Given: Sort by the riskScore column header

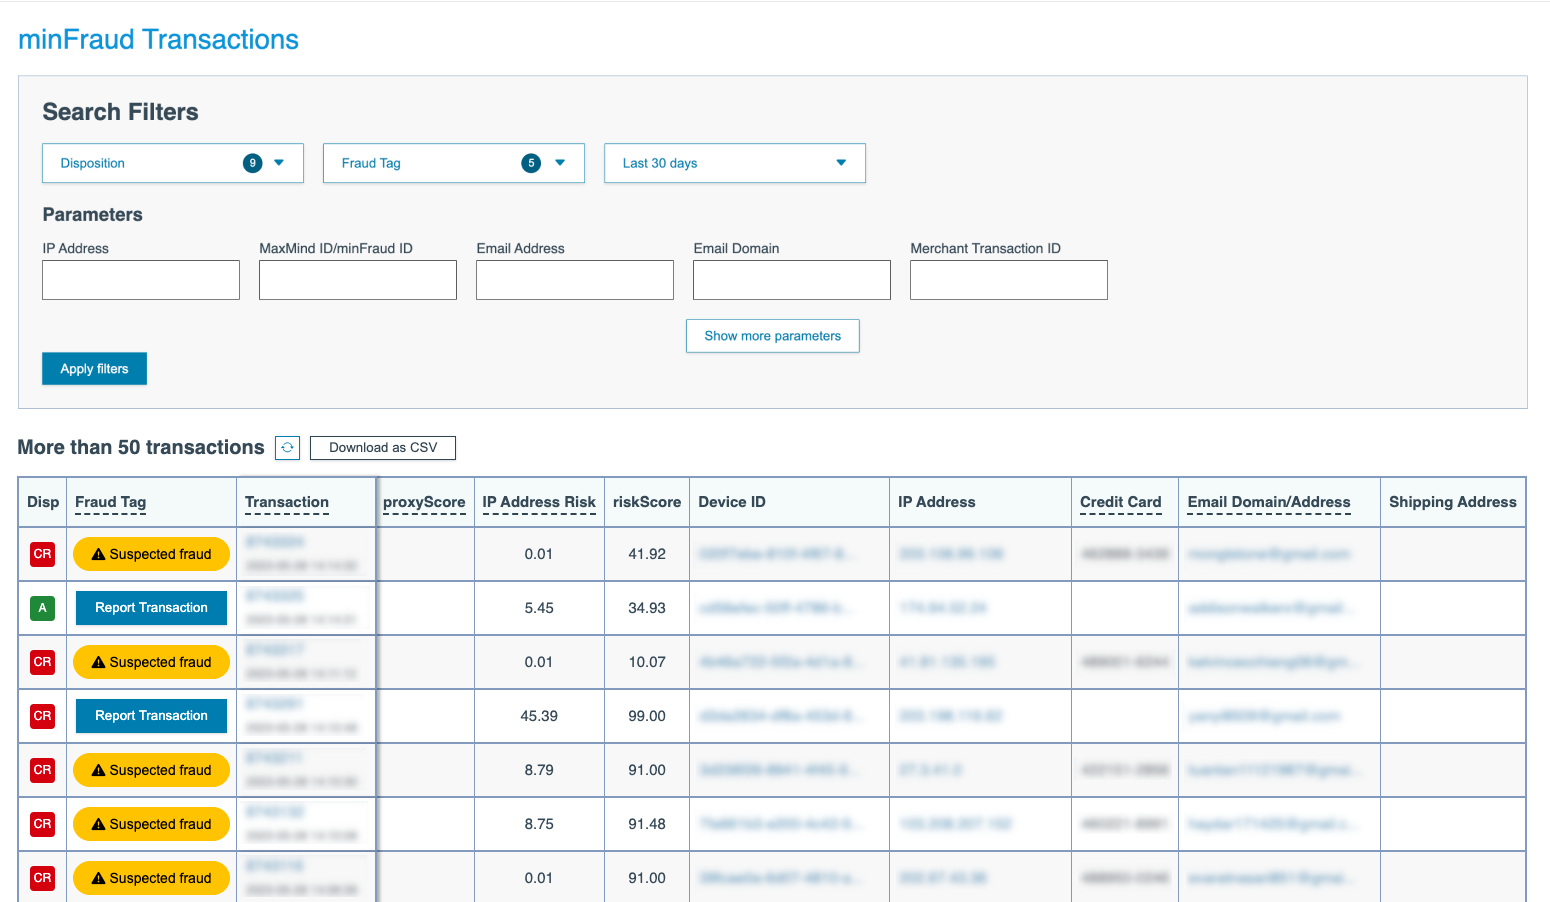Looking at the screenshot, I should [646, 502].
